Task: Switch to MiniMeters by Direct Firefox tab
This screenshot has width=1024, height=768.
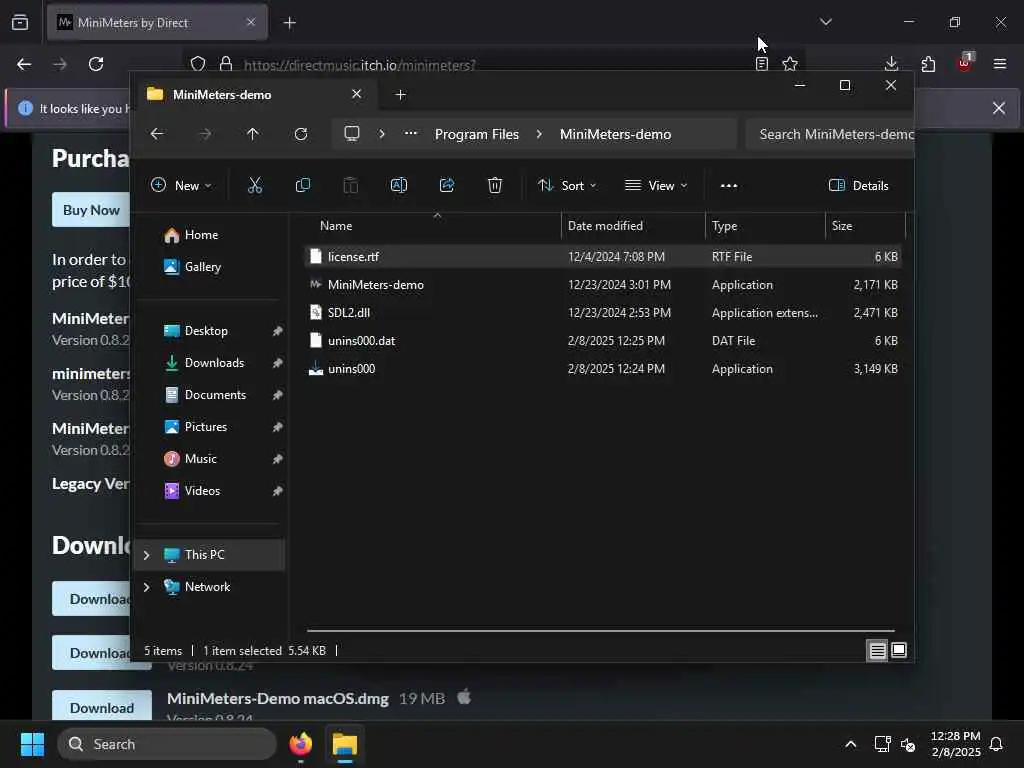Action: [x=157, y=23]
